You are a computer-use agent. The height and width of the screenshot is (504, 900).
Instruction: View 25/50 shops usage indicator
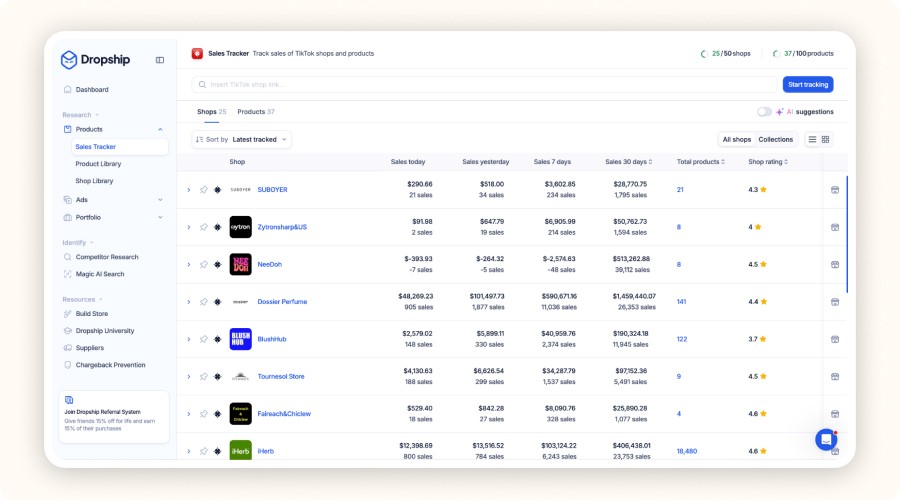[x=726, y=53]
